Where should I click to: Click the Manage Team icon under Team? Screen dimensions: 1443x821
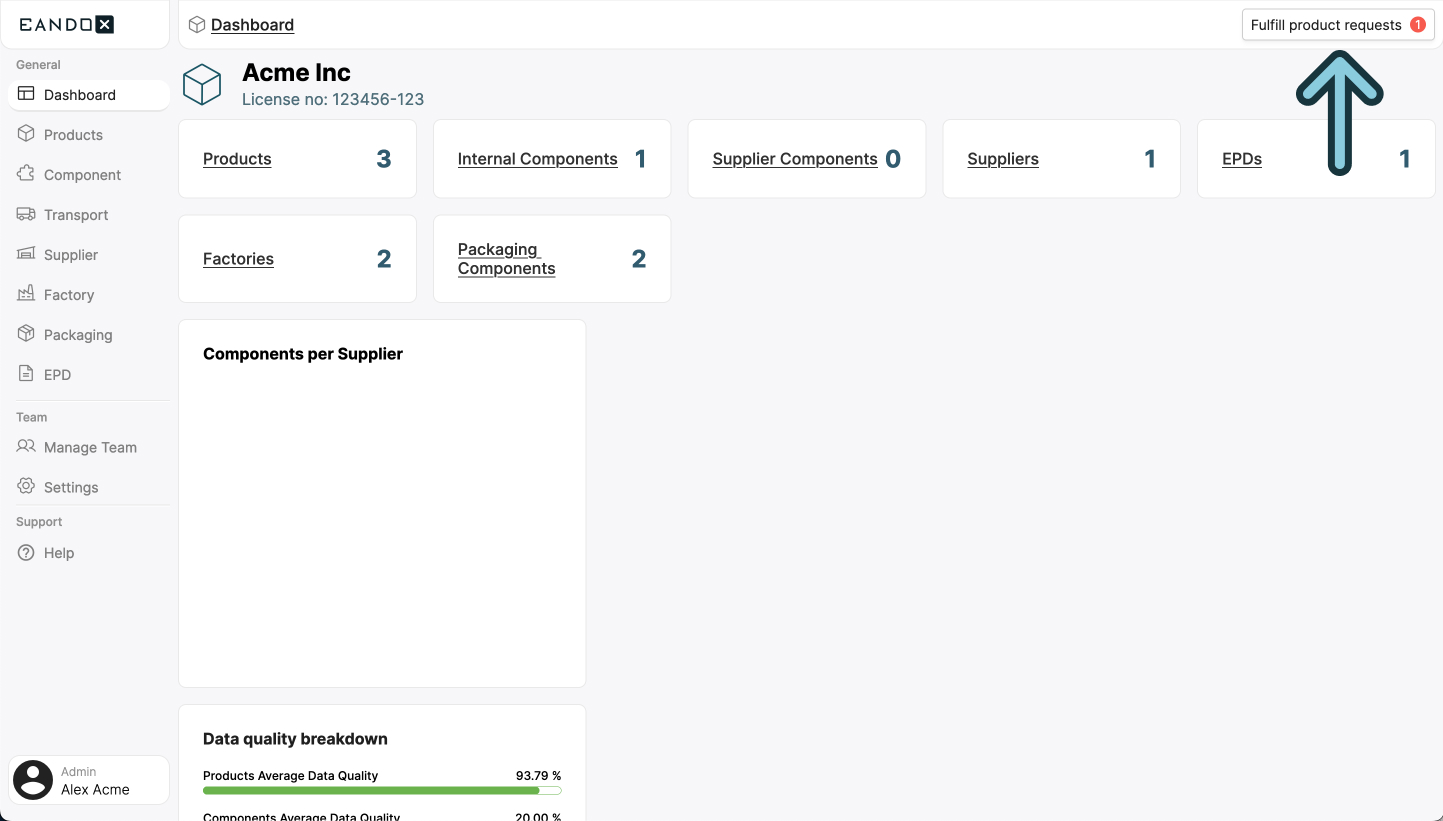(x=26, y=447)
